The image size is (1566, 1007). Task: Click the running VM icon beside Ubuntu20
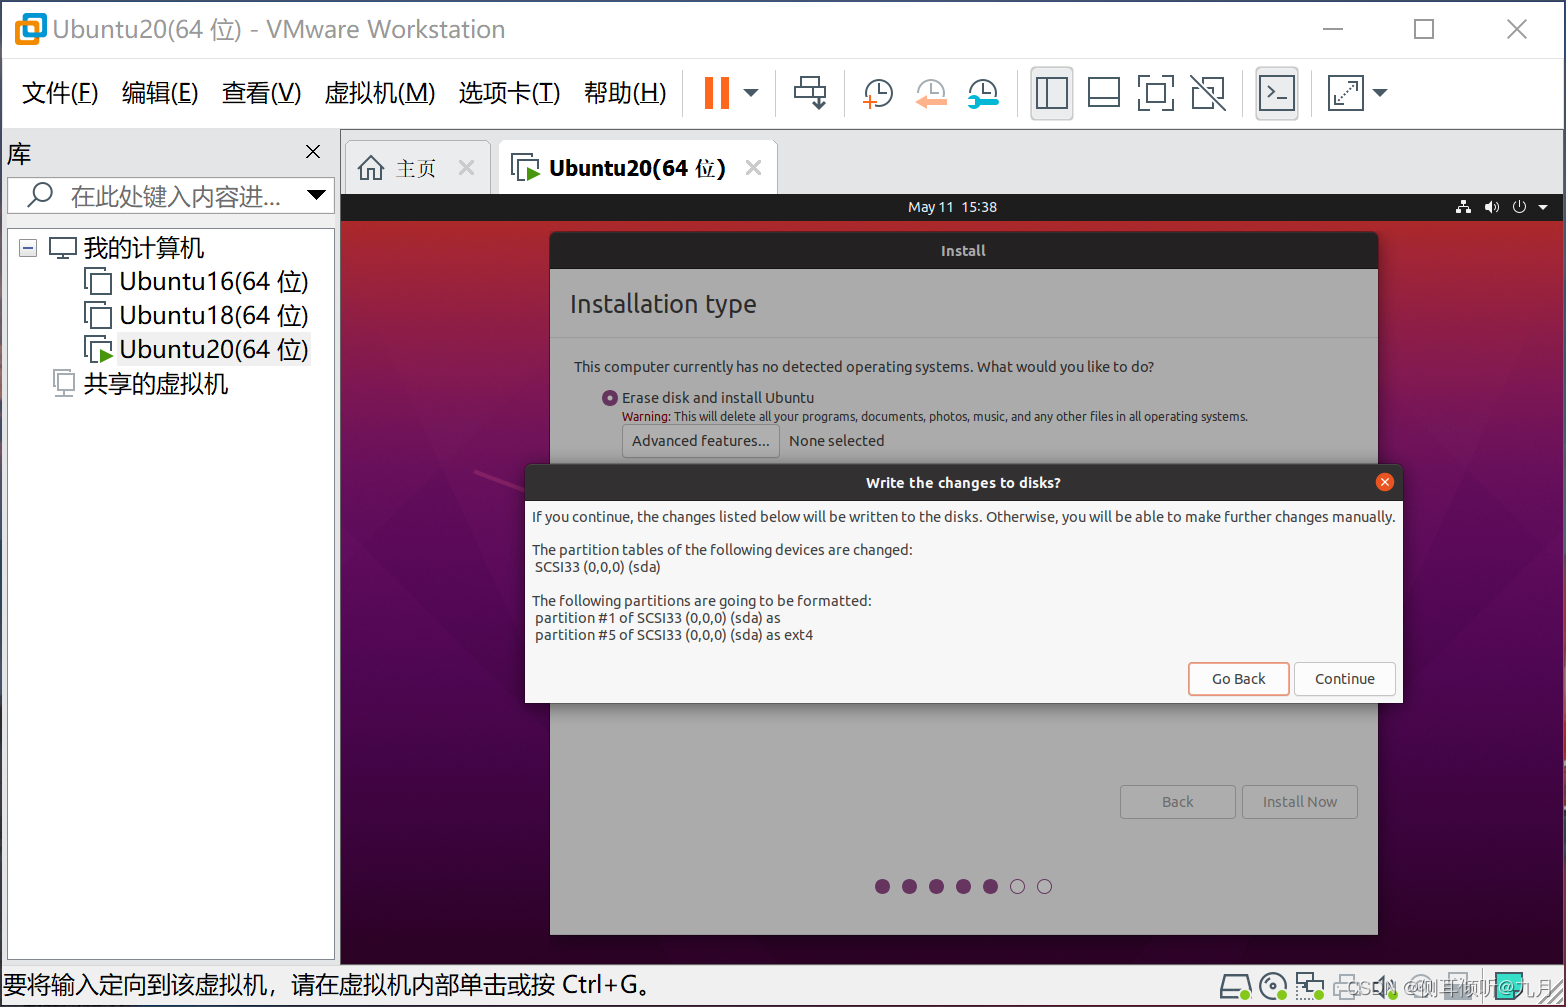(x=98, y=349)
